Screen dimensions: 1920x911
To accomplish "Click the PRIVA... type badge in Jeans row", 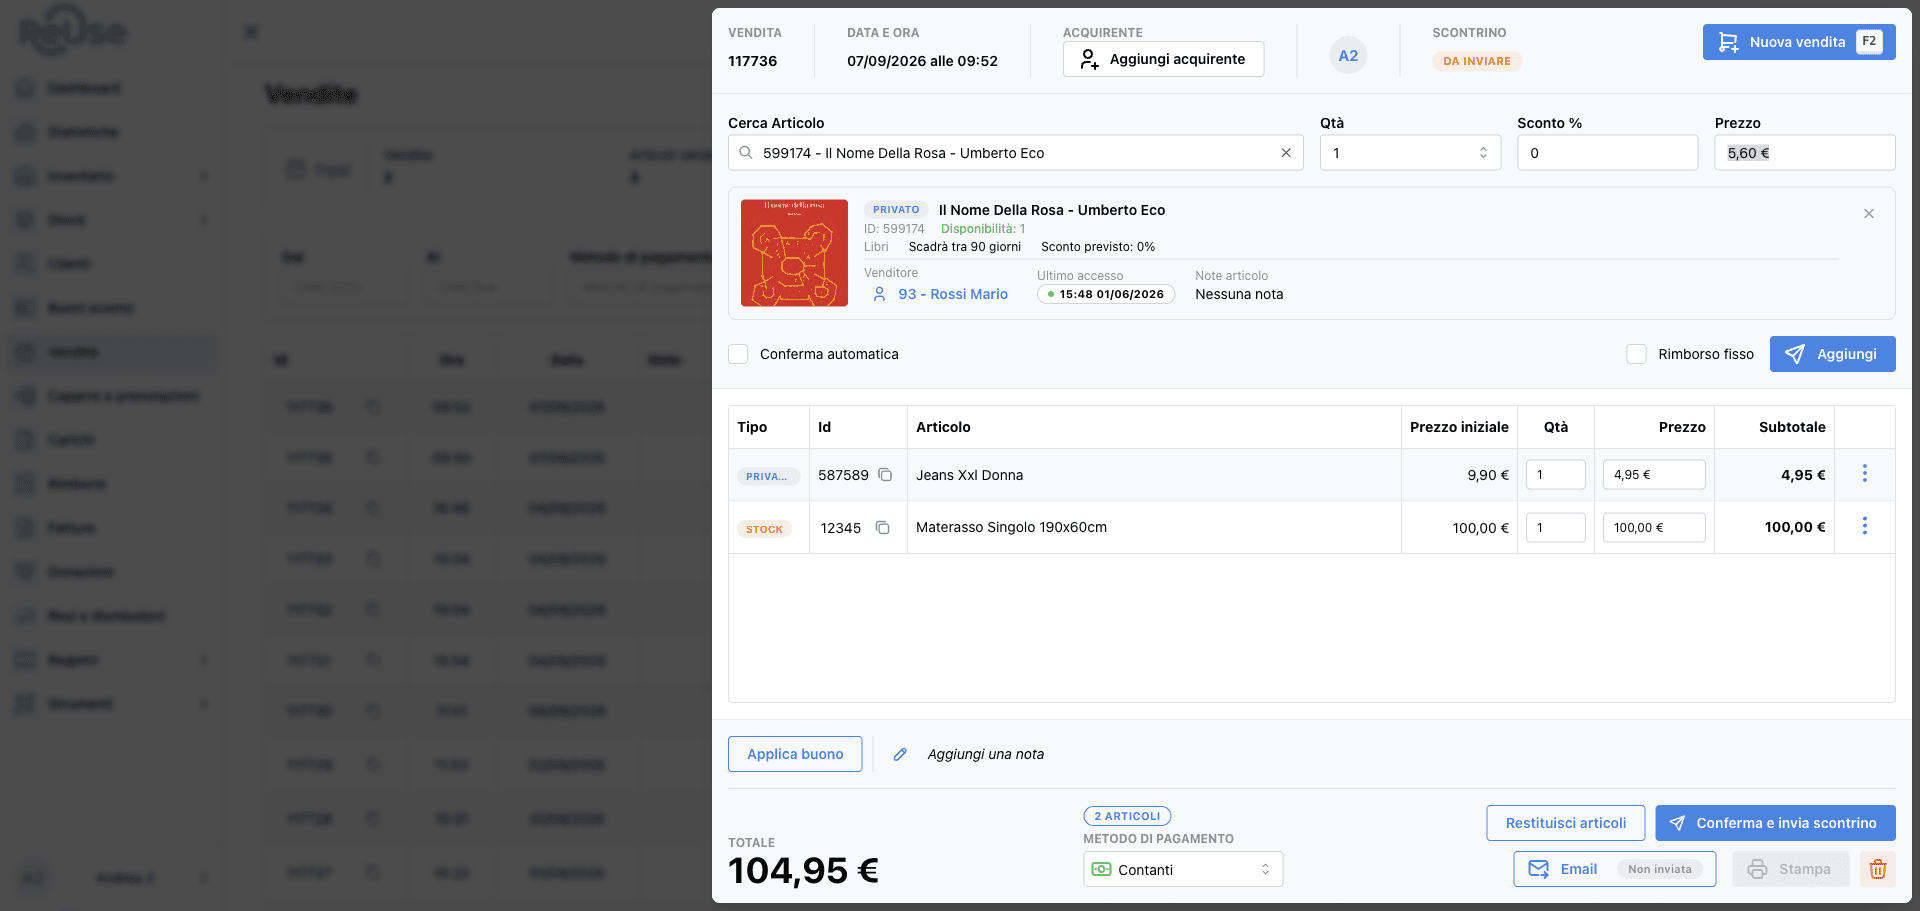I will tap(767, 476).
